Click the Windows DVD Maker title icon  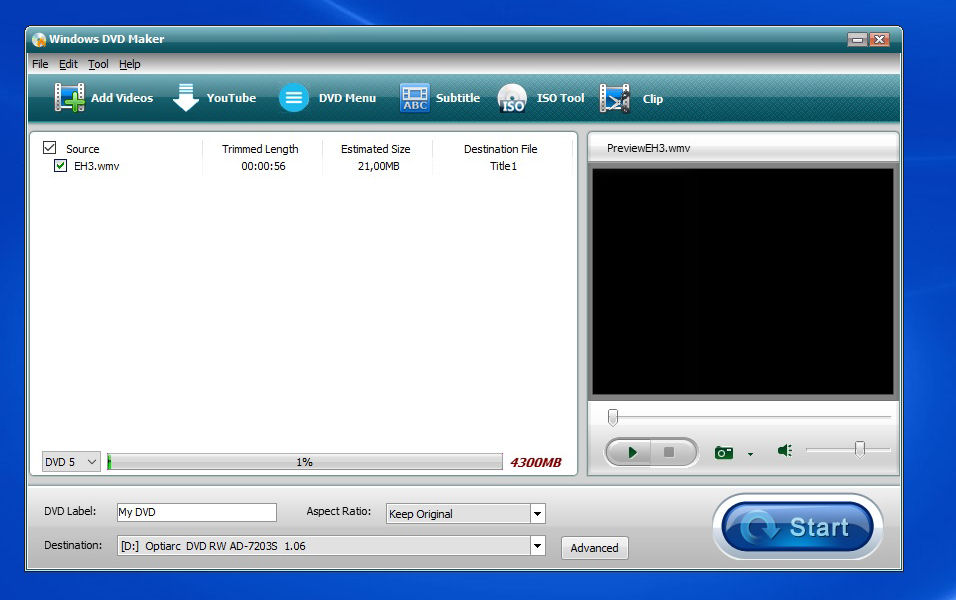39,40
